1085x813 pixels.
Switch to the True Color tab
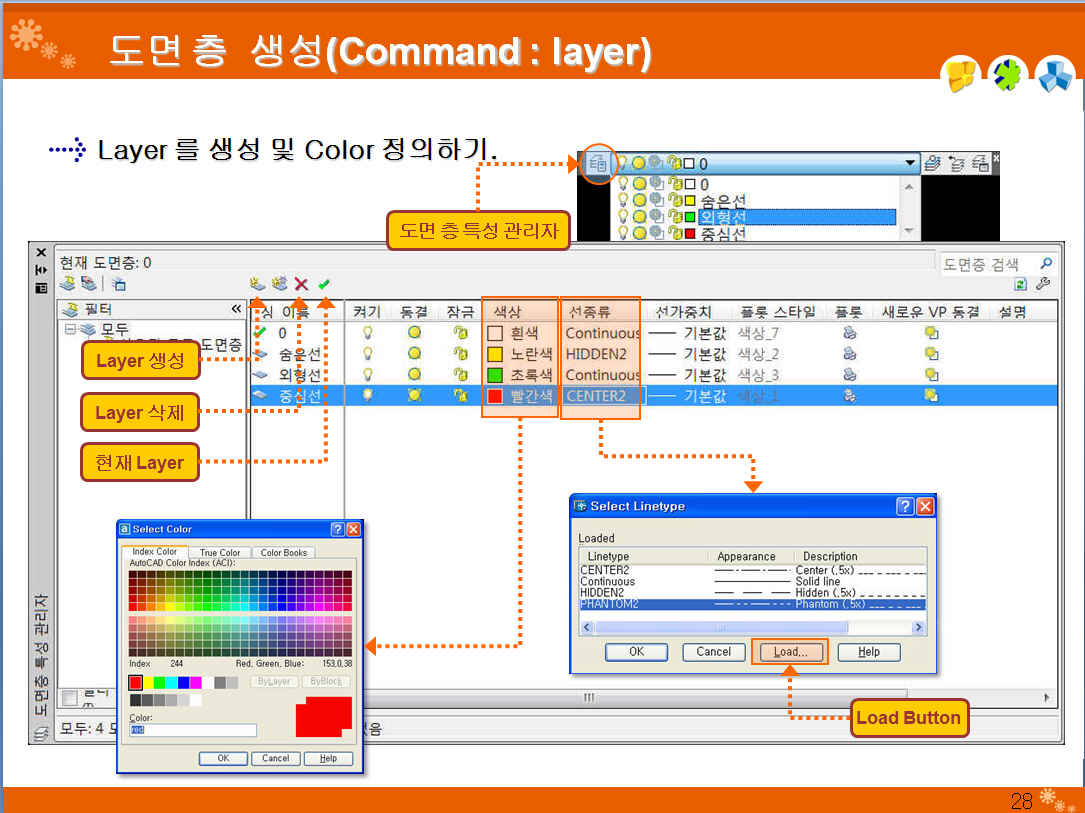point(220,552)
